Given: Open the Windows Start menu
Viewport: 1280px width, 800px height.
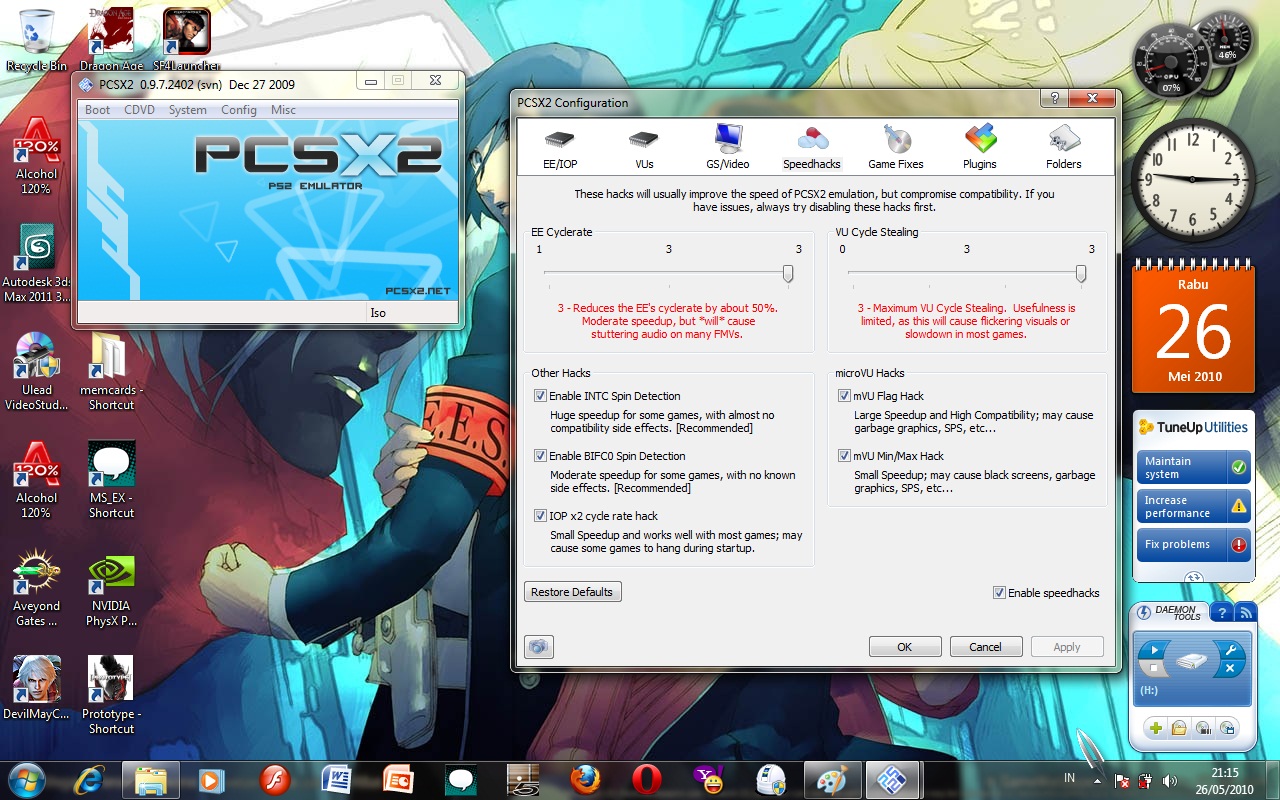Looking at the screenshot, I should (27, 779).
